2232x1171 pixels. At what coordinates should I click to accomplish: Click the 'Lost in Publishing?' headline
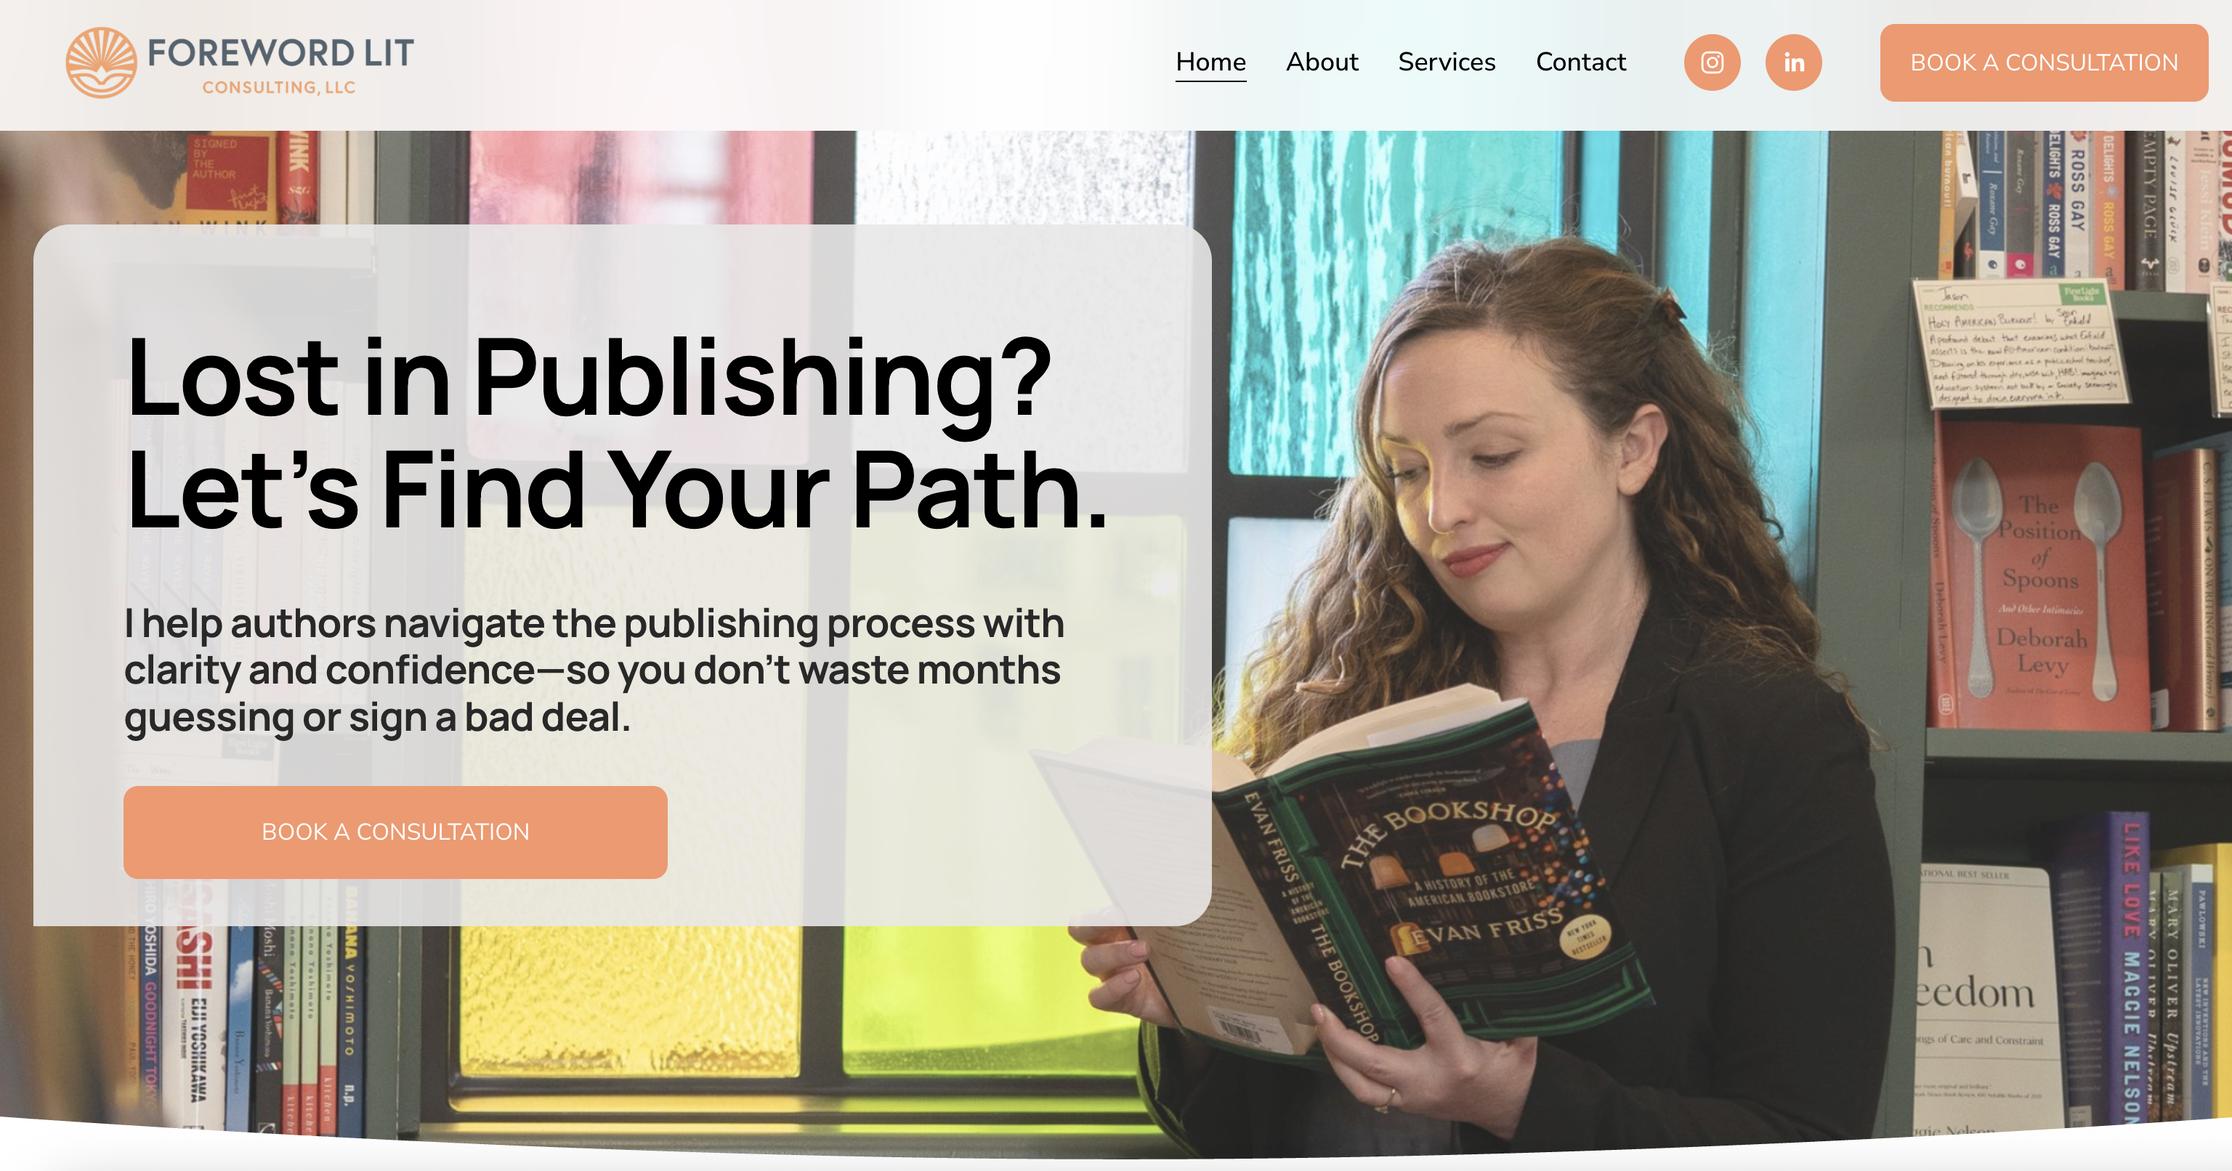click(x=589, y=377)
